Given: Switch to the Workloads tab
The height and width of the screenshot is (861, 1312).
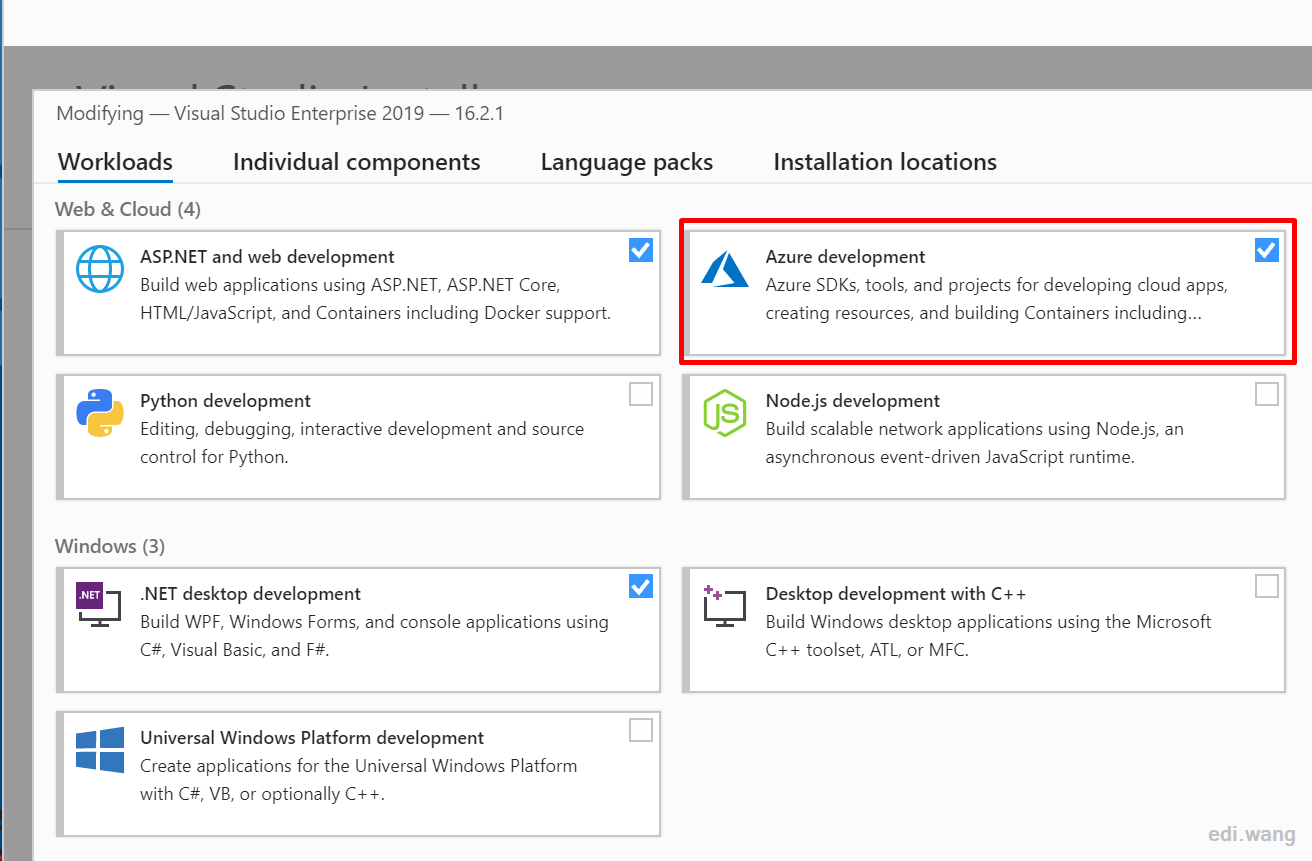Looking at the screenshot, I should point(115,162).
